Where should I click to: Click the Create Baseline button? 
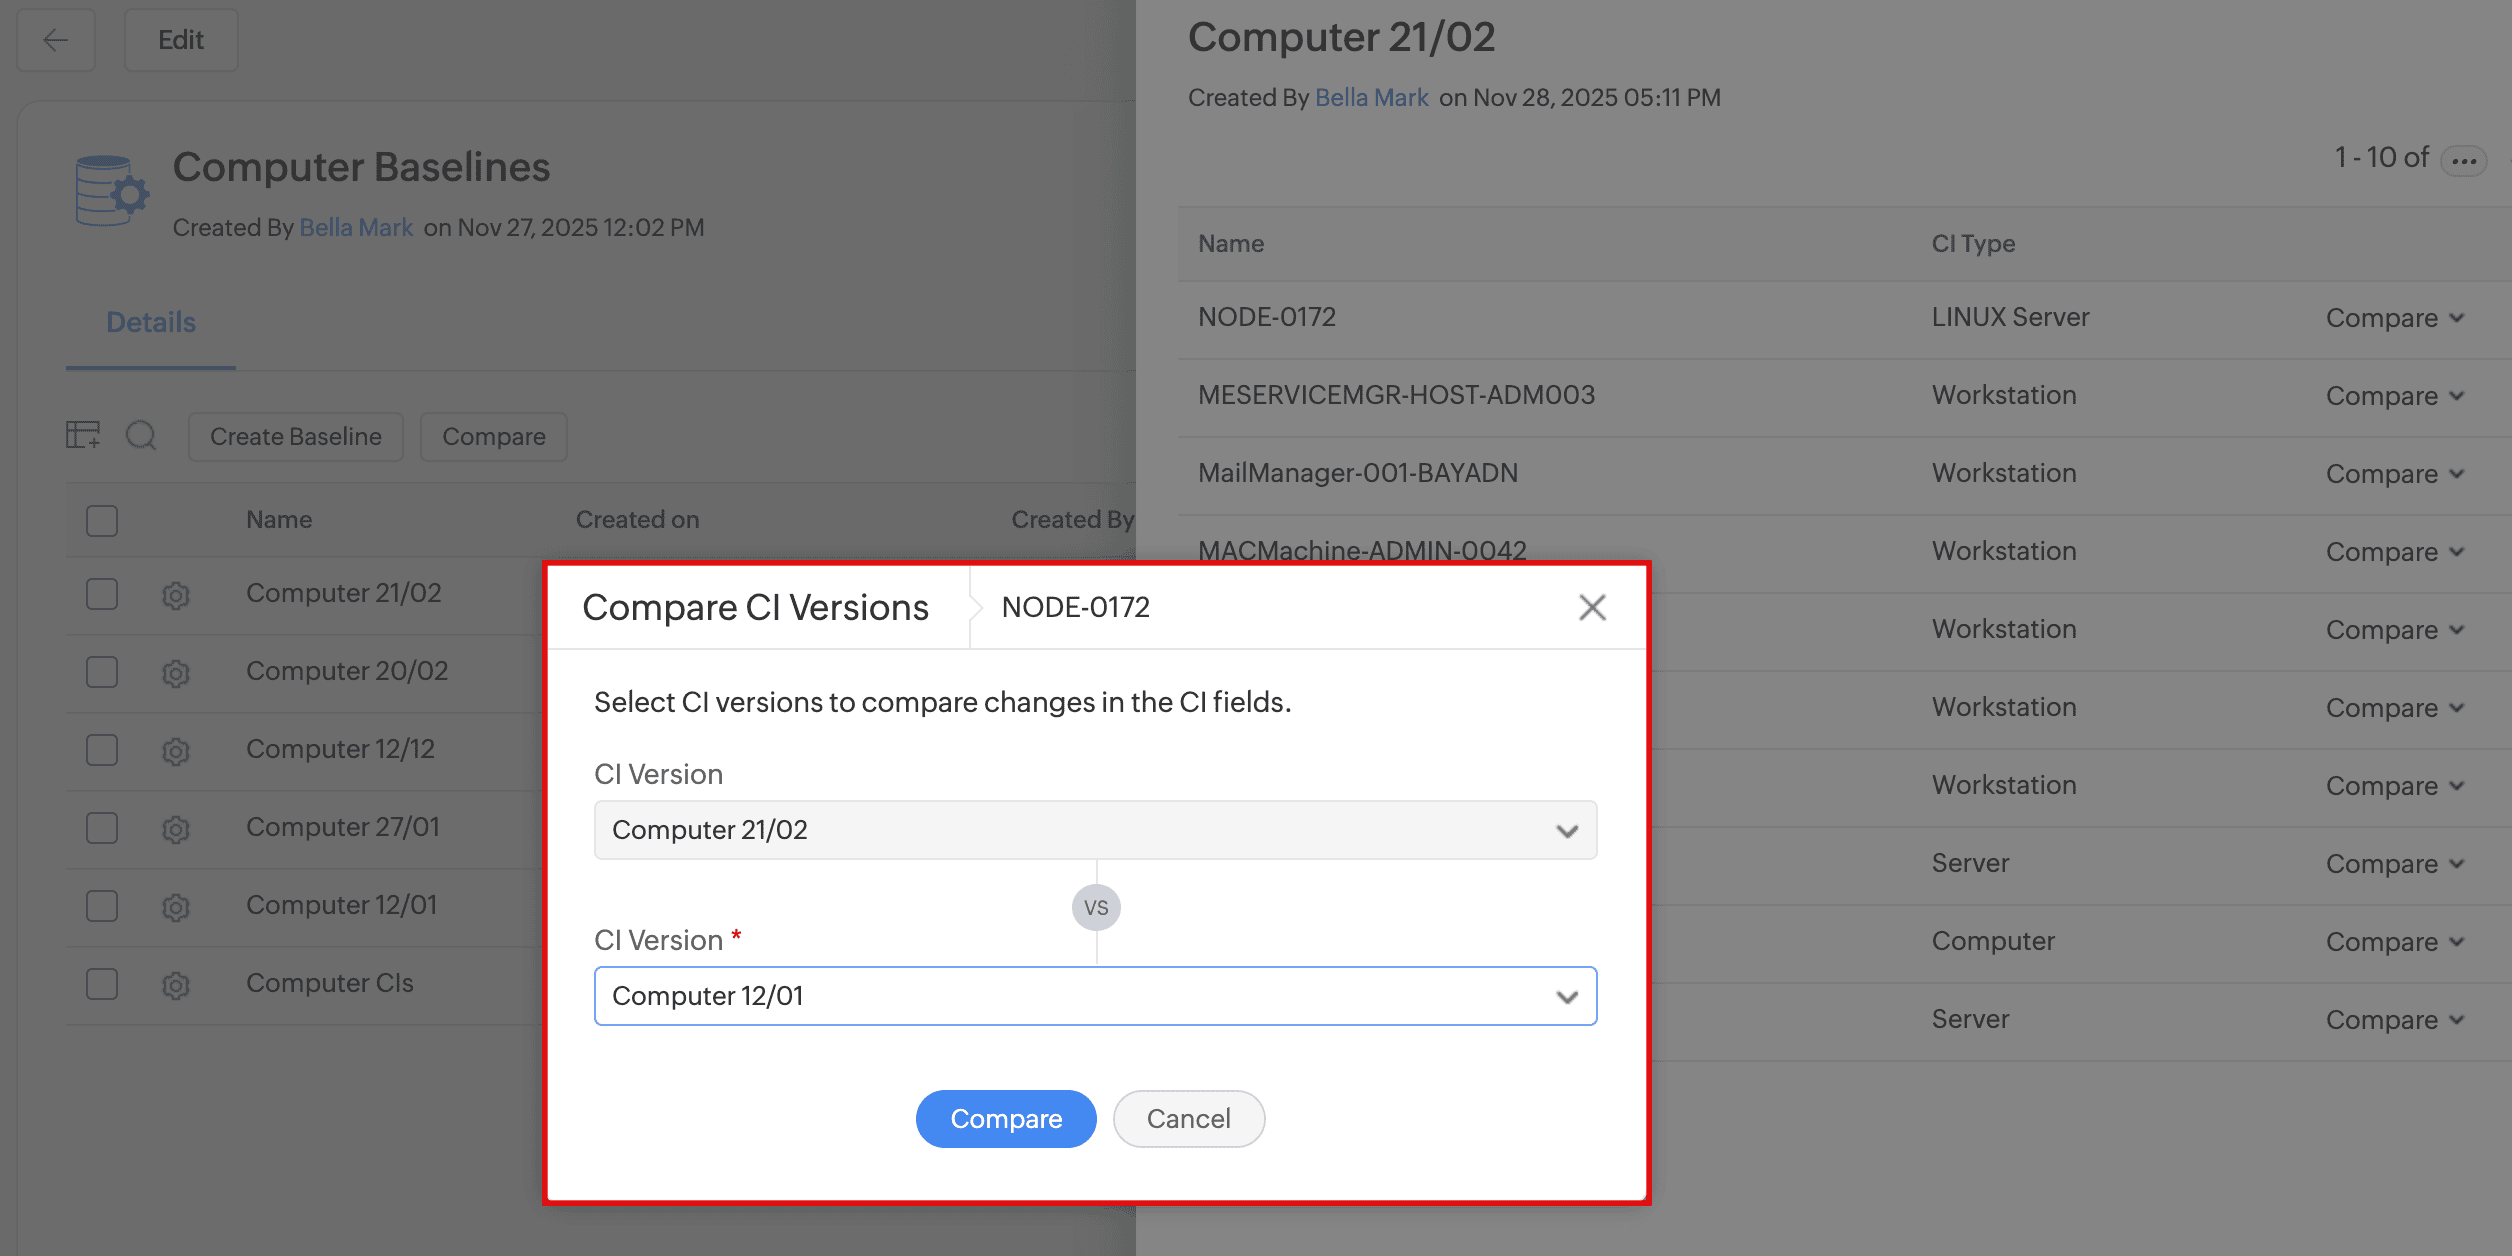[x=296, y=437]
